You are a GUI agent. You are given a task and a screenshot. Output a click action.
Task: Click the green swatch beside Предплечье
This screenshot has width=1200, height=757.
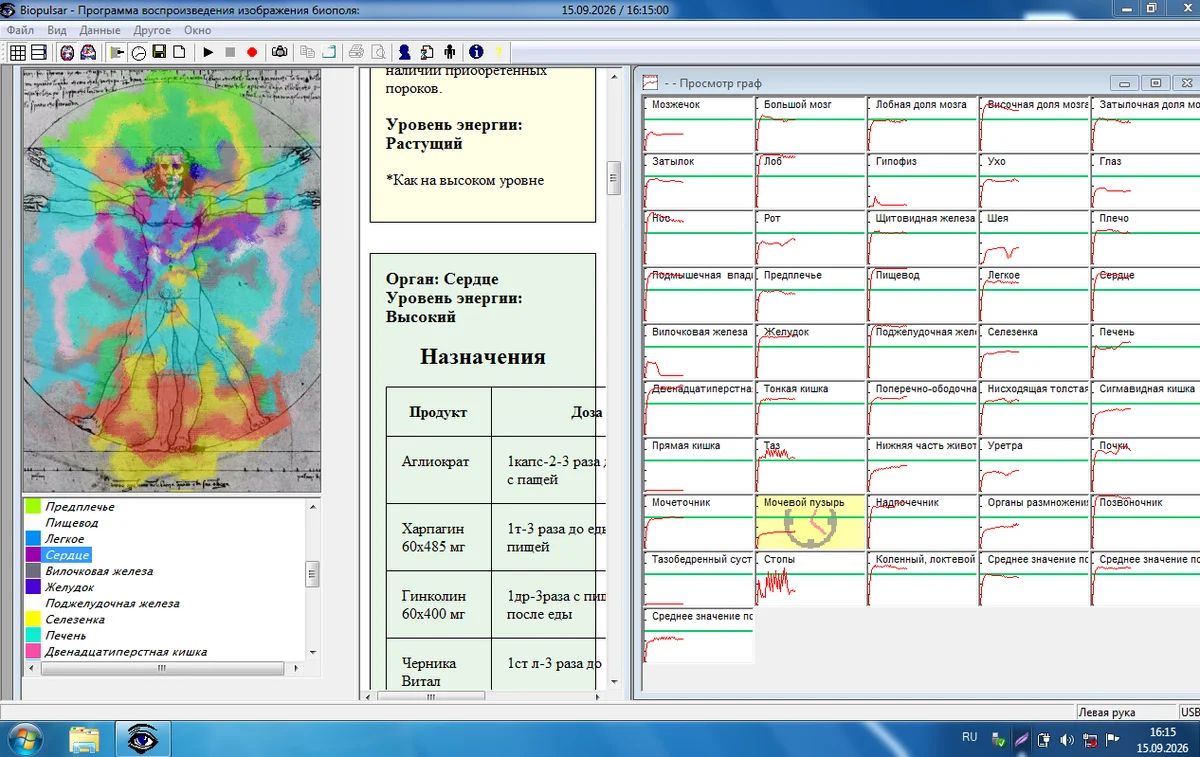click(x=33, y=507)
